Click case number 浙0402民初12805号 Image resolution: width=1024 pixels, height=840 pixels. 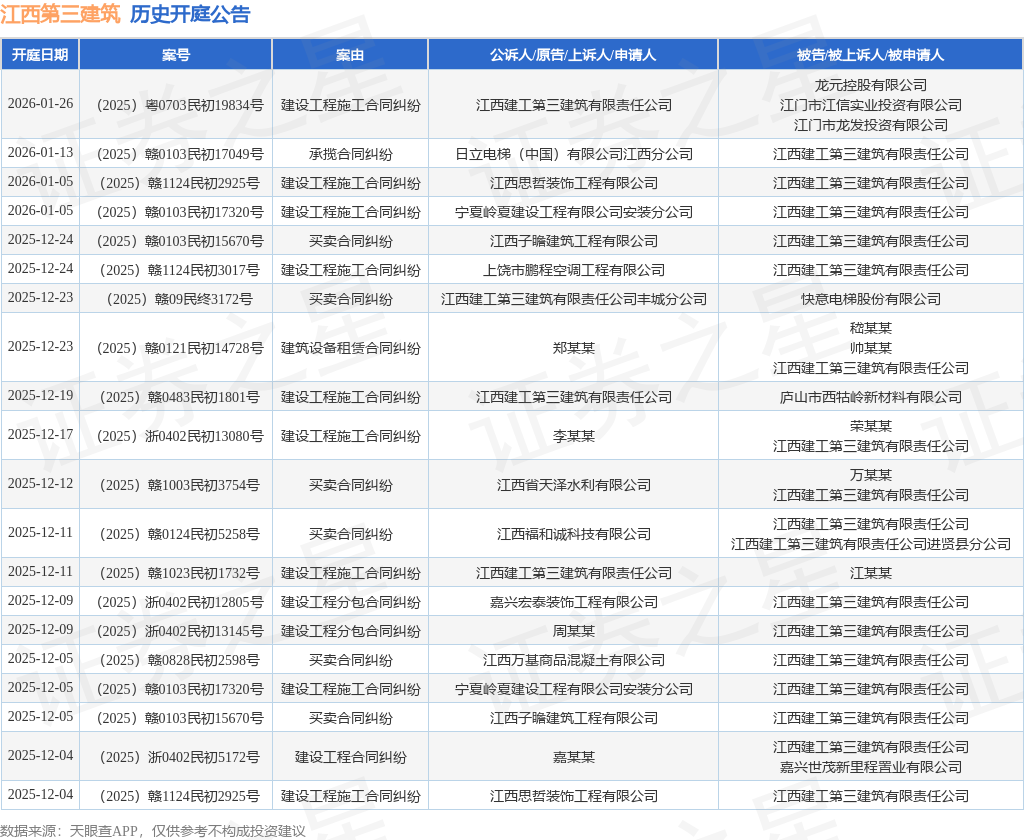[180, 602]
